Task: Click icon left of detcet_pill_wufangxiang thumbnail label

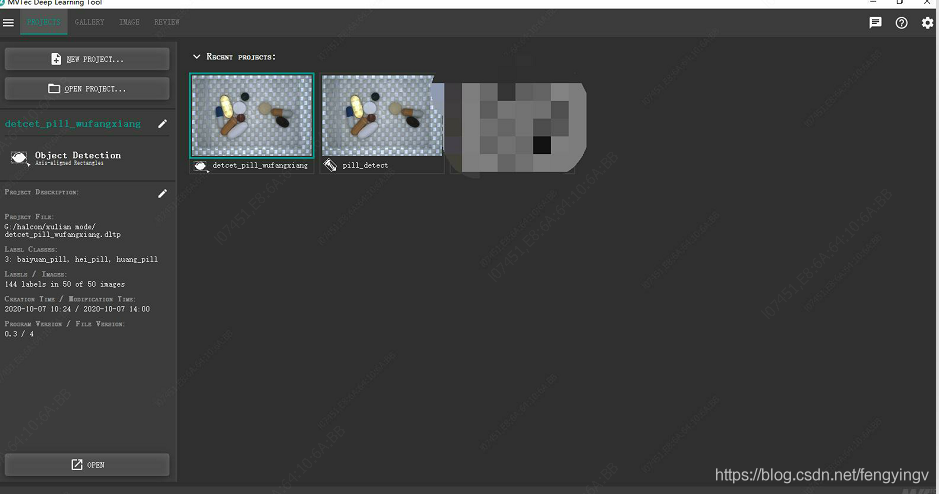Action: pos(201,165)
